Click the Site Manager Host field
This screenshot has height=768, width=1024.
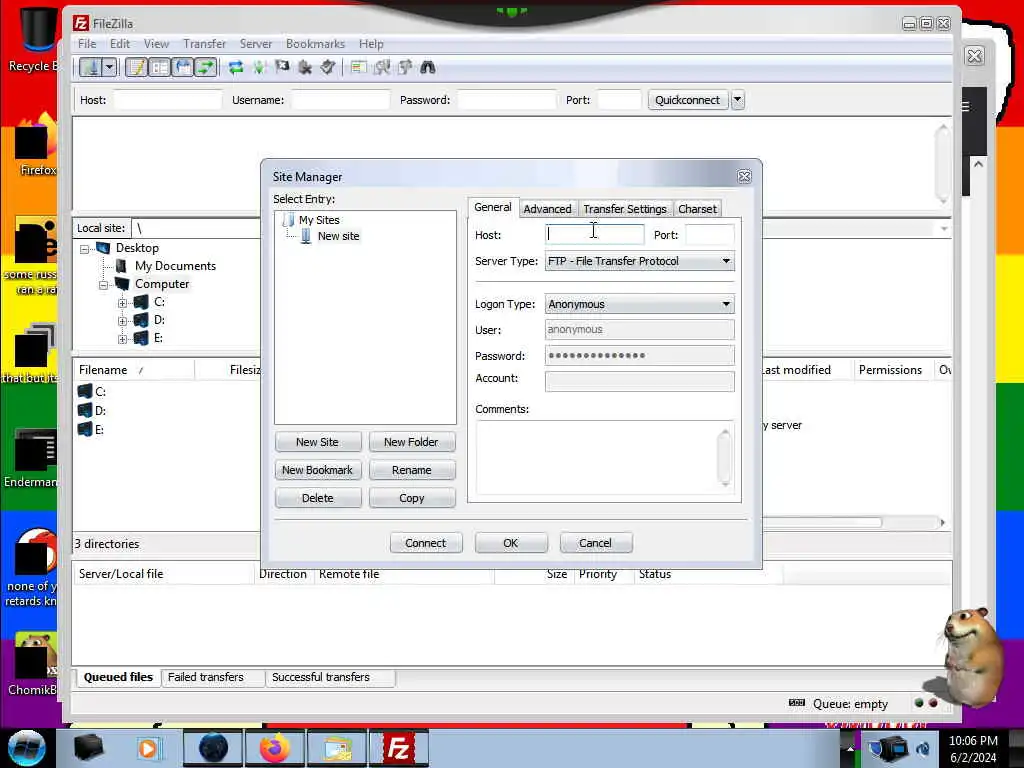594,234
